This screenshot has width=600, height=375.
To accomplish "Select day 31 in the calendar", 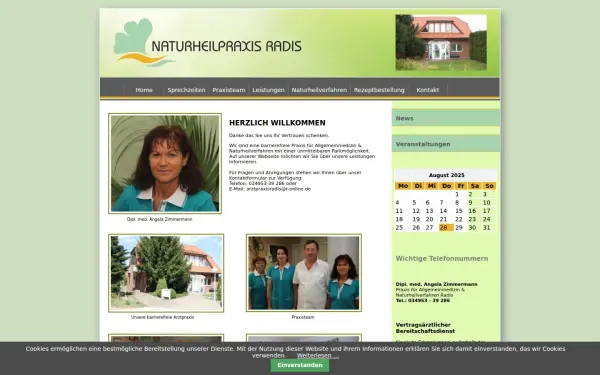I will [x=486, y=228].
